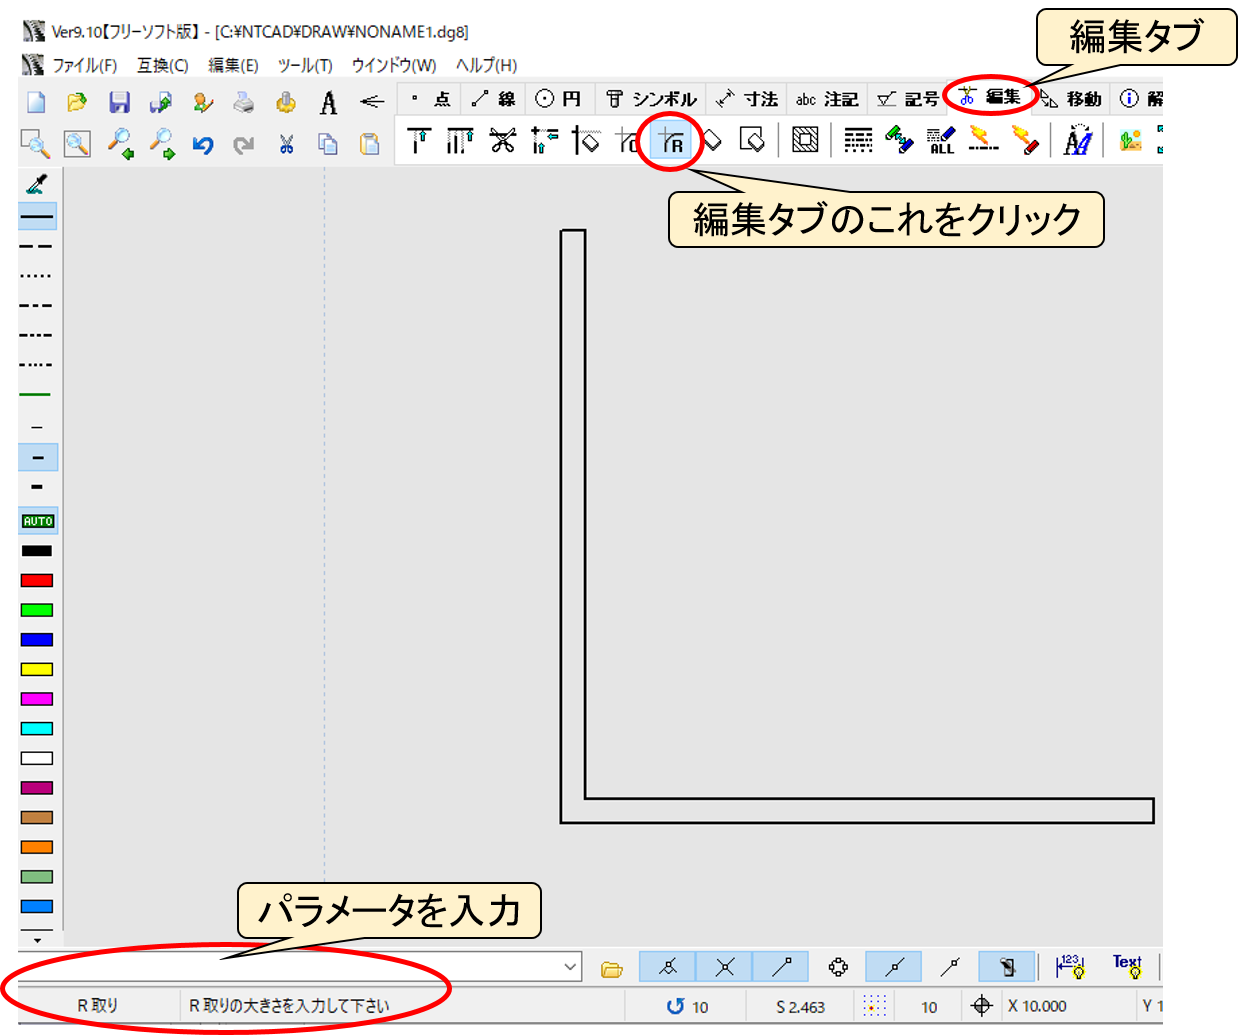Toggle the AUTO color mode button
1238x1035 pixels.
click(x=38, y=521)
